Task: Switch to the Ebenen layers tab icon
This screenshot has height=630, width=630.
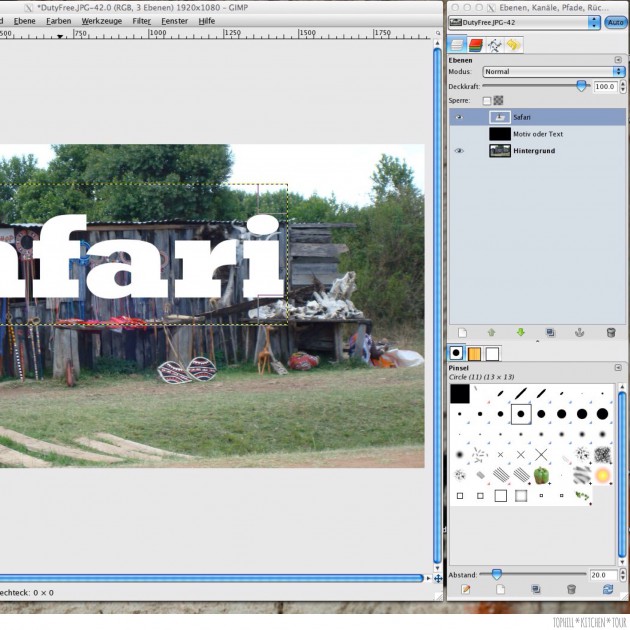Action: tap(457, 45)
